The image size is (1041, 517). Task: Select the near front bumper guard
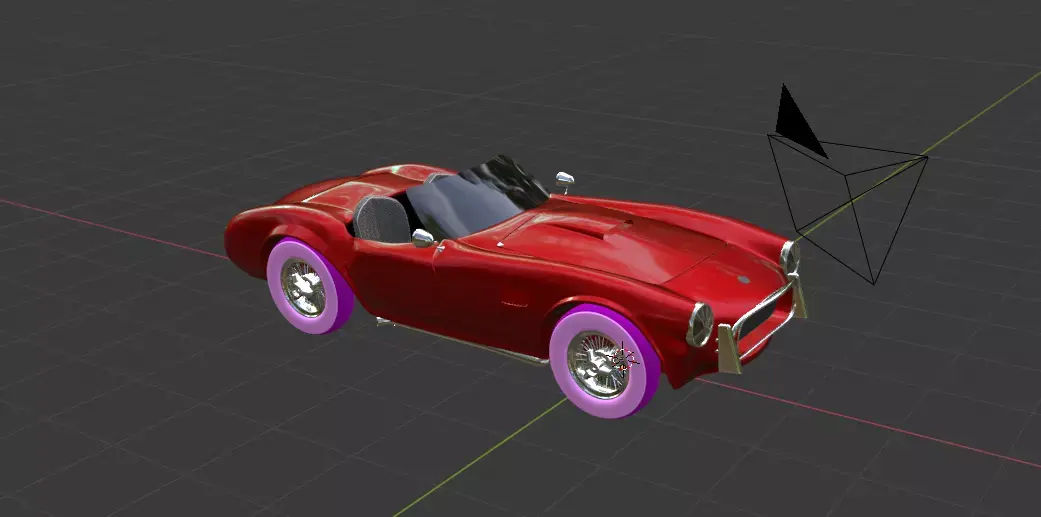728,349
